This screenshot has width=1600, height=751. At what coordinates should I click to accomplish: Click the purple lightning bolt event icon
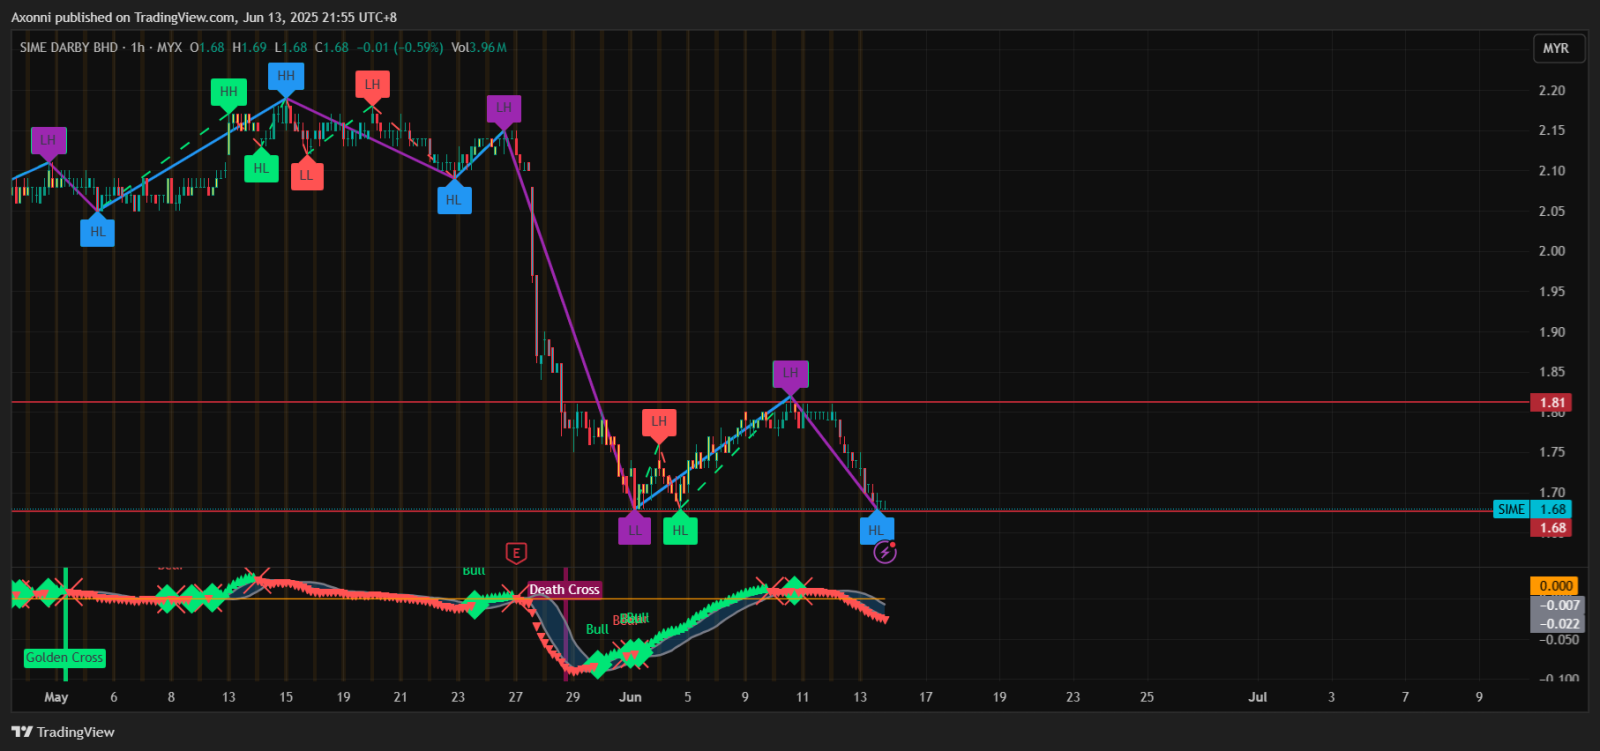[x=885, y=552]
